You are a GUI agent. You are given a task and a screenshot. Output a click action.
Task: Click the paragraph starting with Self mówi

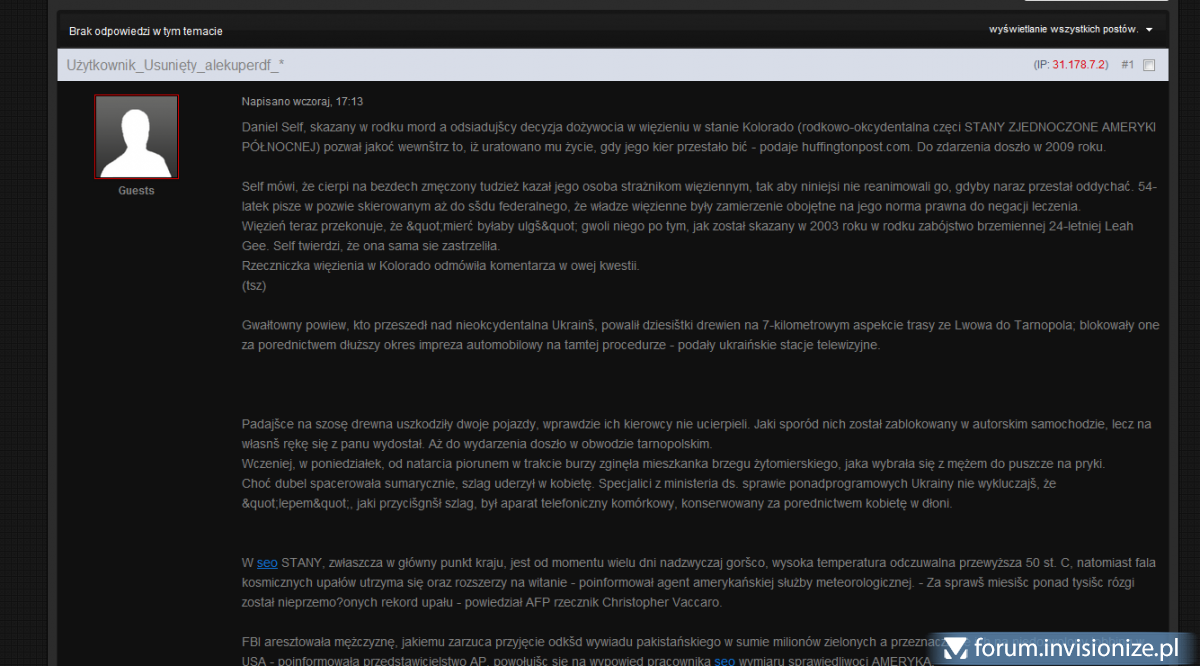(x=698, y=196)
